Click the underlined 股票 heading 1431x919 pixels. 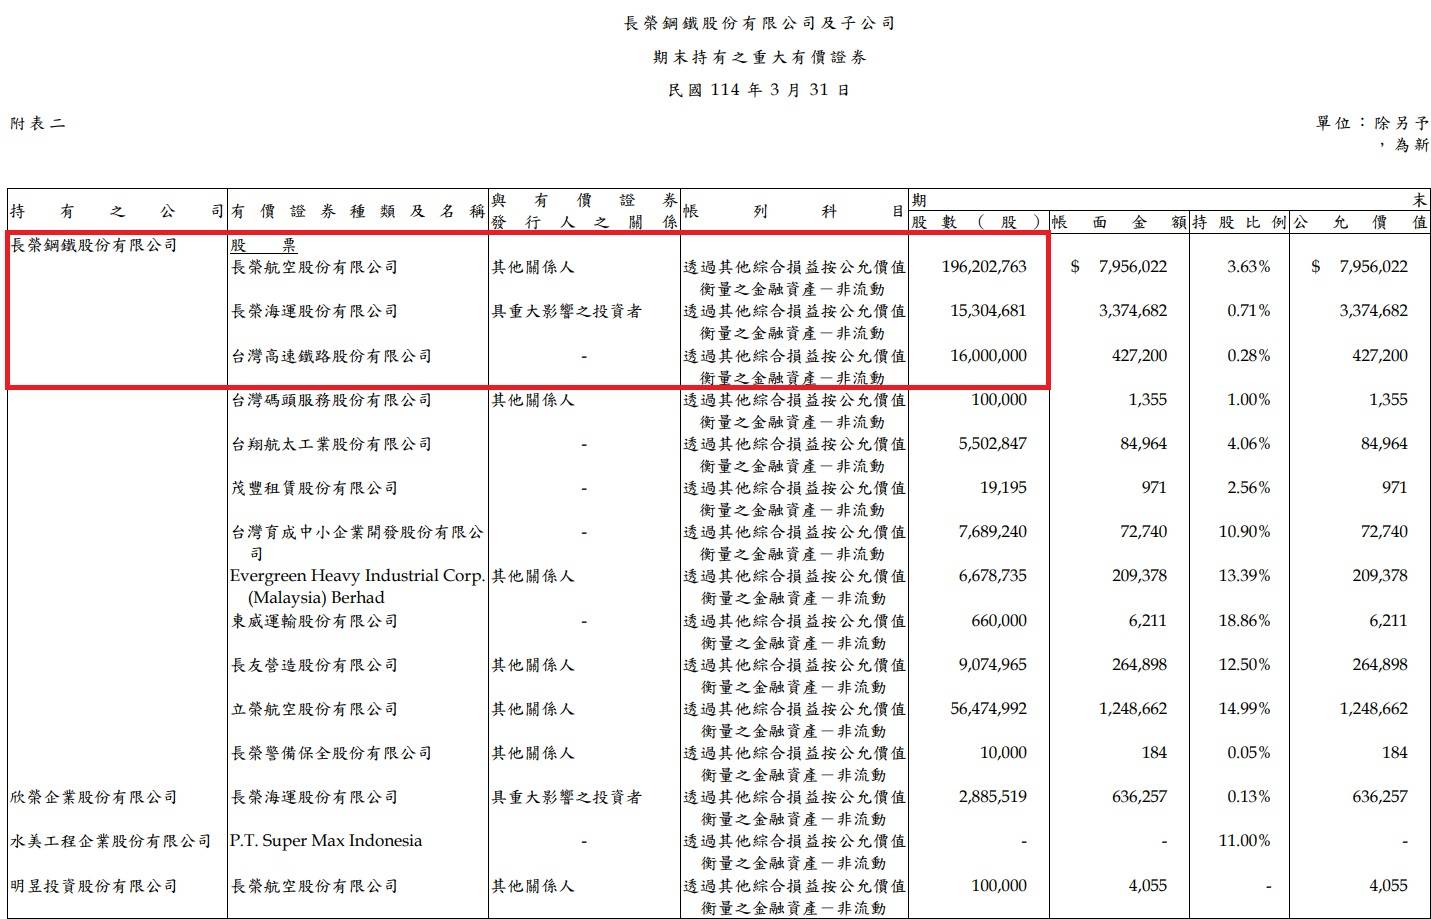(x=263, y=245)
